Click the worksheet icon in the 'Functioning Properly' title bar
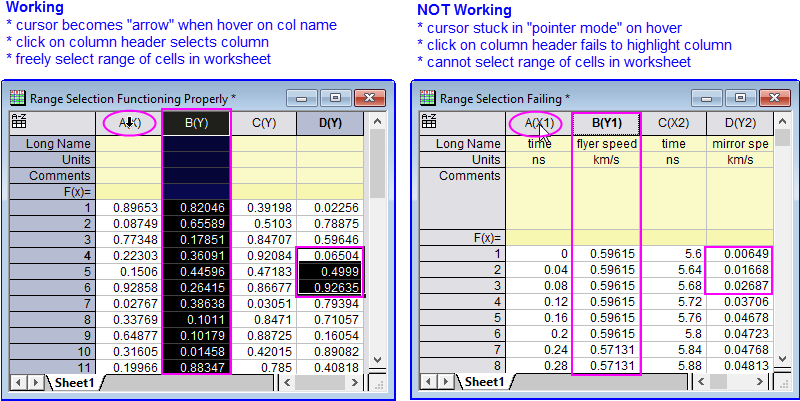 [x=17, y=98]
